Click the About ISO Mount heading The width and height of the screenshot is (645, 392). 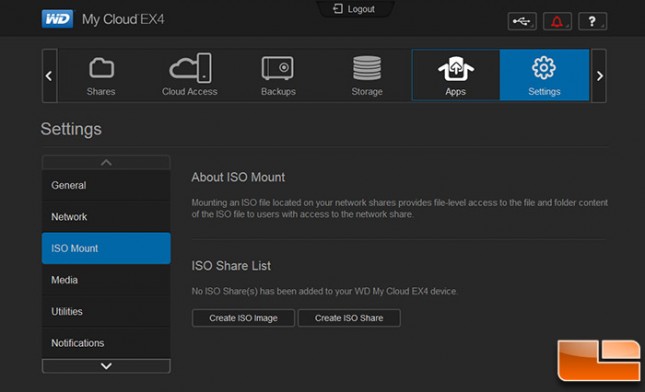tap(238, 177)
